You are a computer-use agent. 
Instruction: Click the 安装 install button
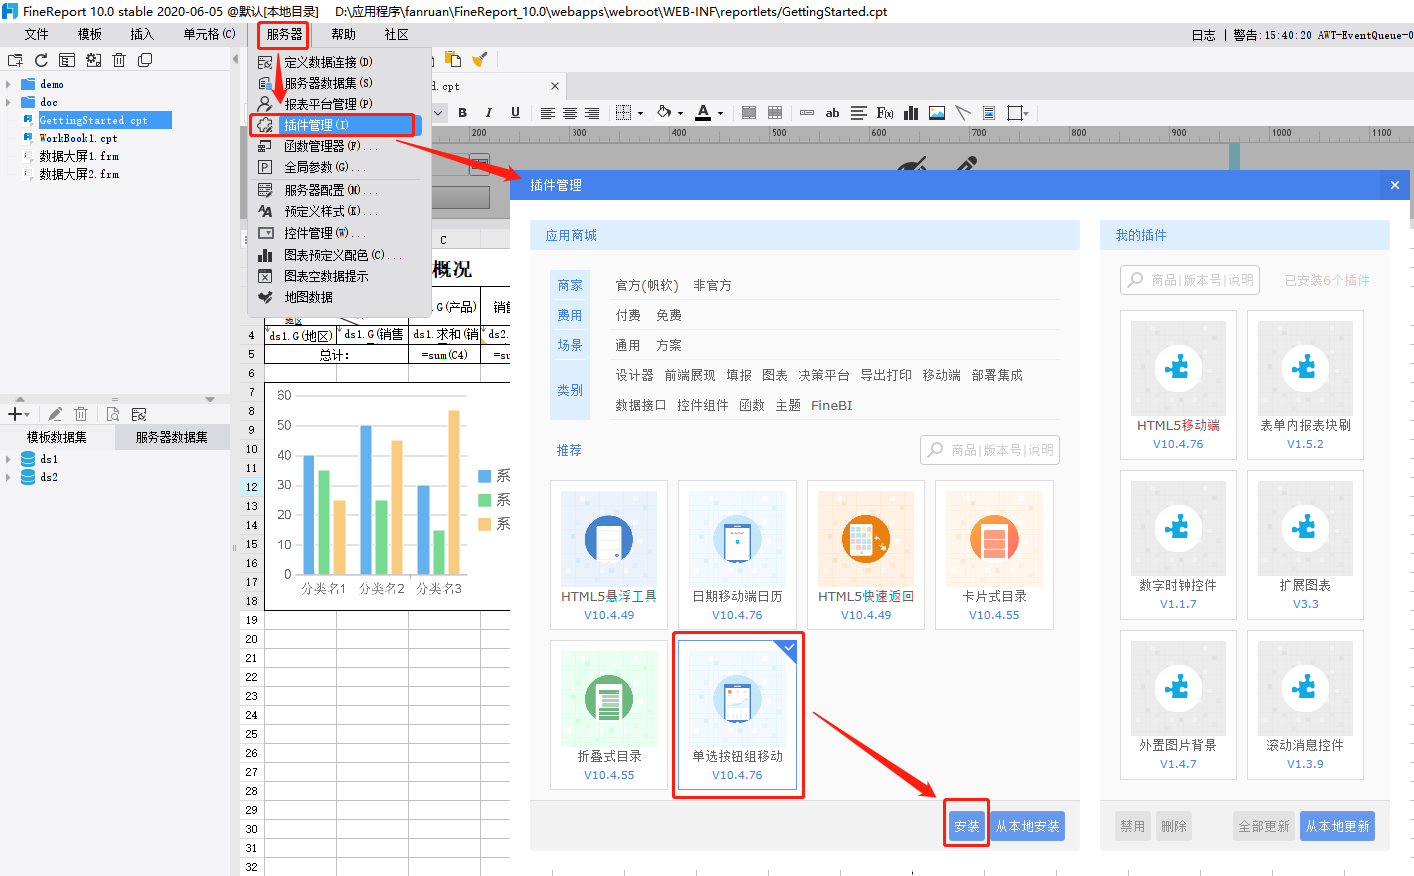click(967, 826)
